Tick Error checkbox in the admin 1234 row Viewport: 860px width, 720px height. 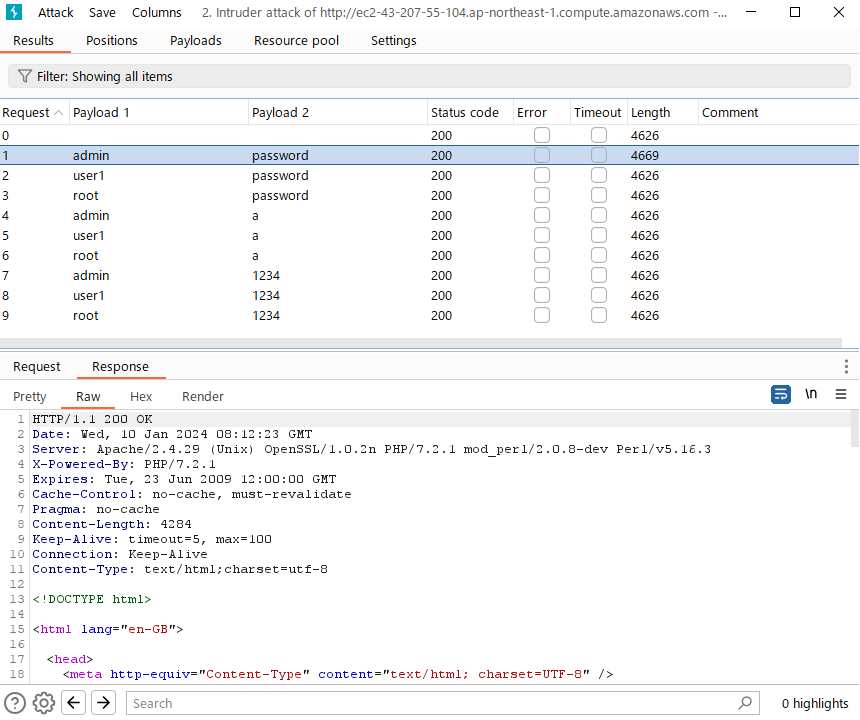[542, 275]
